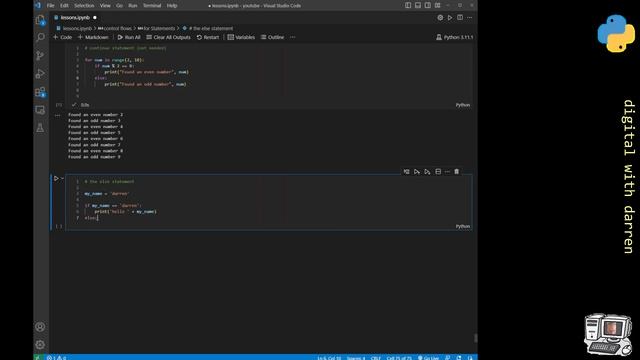This screenshot has height=360, width=640.
Task: Select the Python 3.11.1 kernel picker
Action: pos(455,37)
